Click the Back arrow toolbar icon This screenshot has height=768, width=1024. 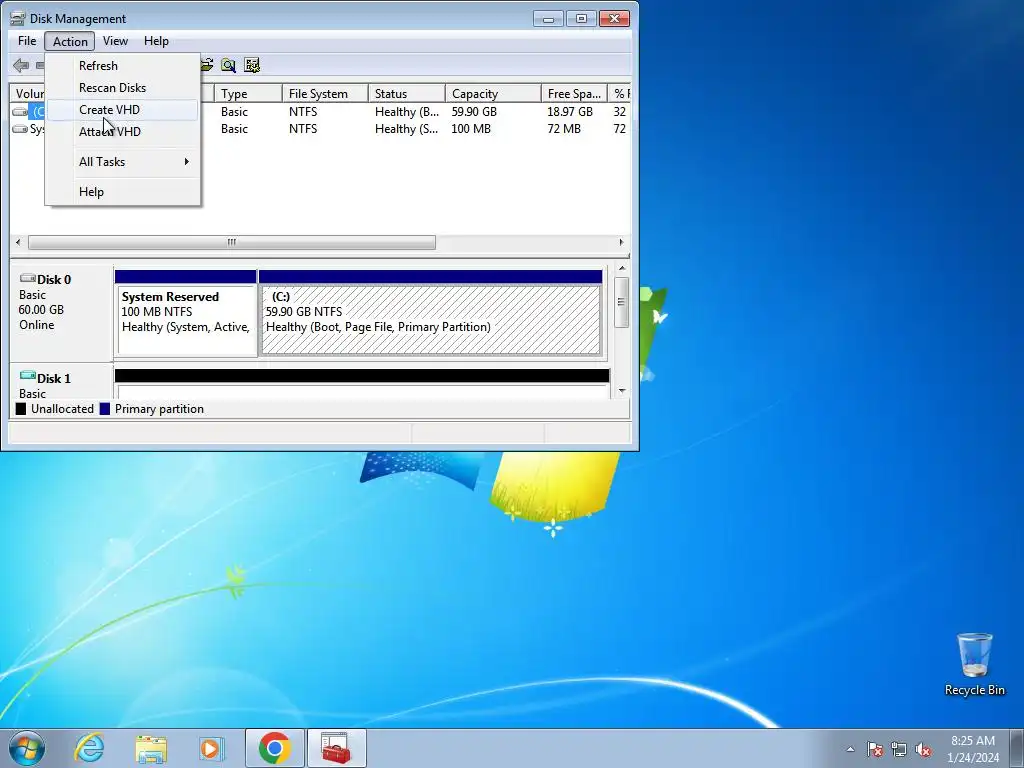21,65
